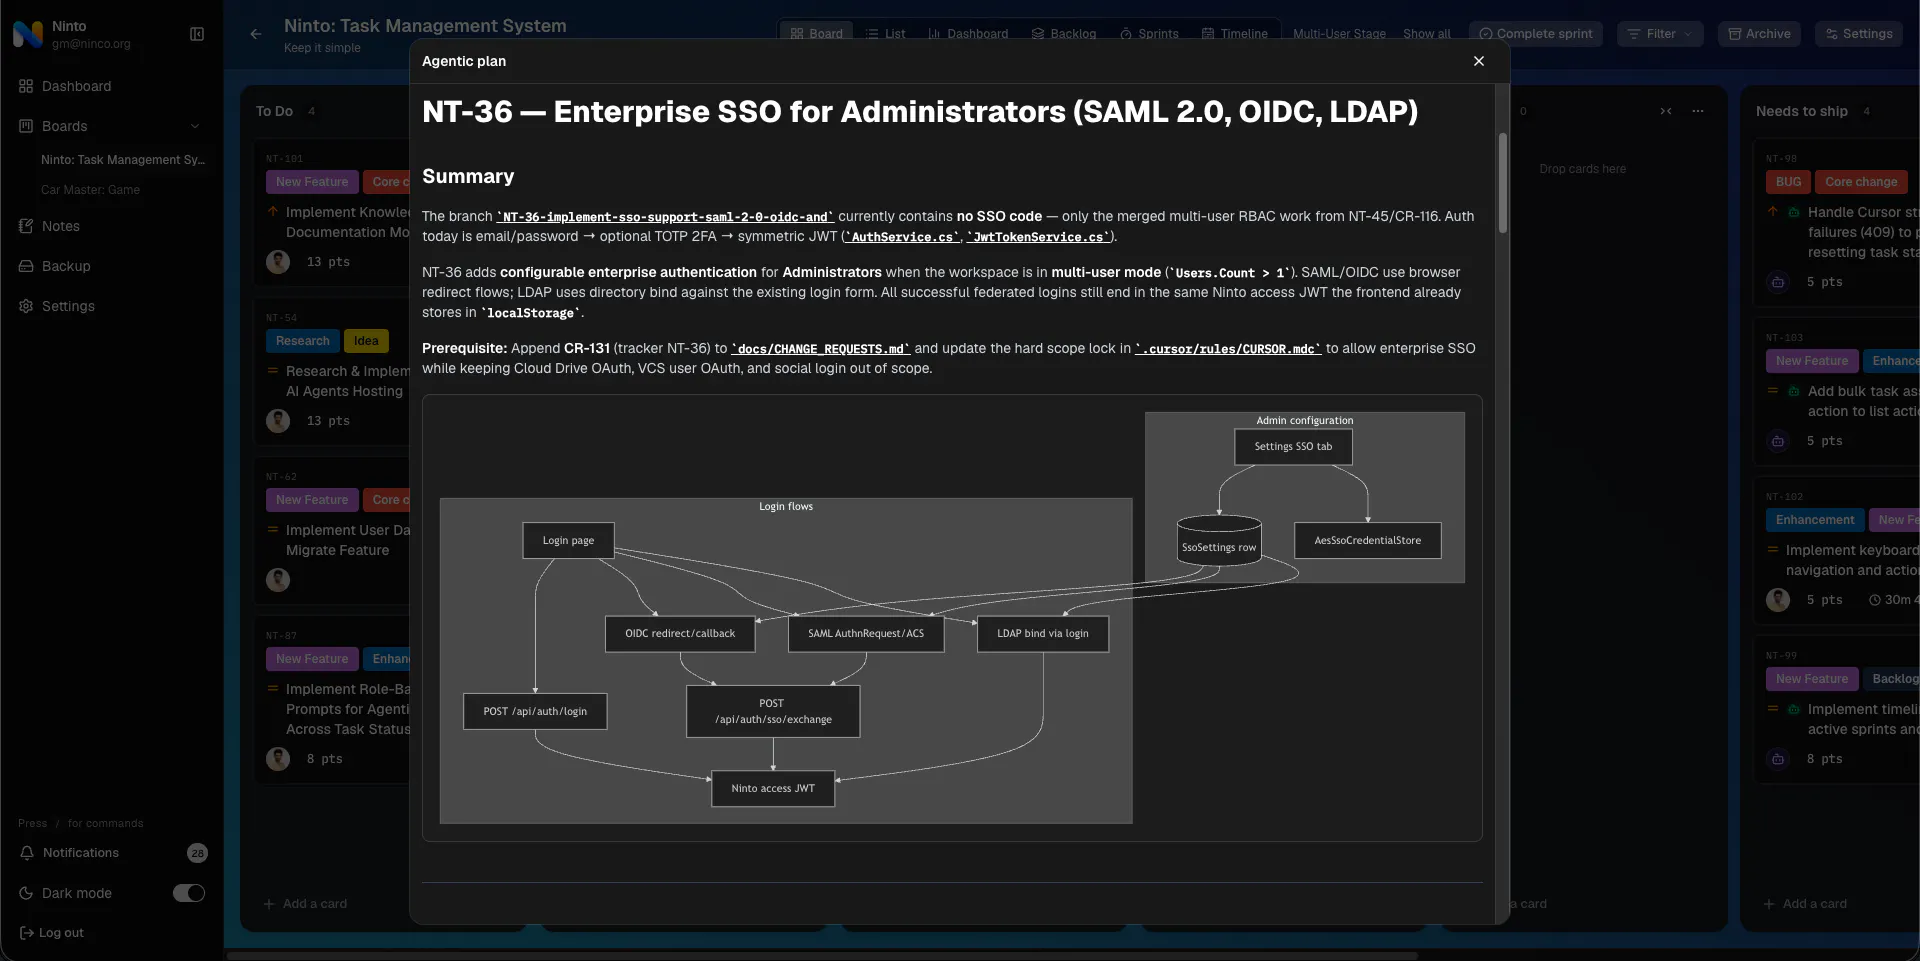Switch to the List tab
1920x961 pixels.
(885, 34)
